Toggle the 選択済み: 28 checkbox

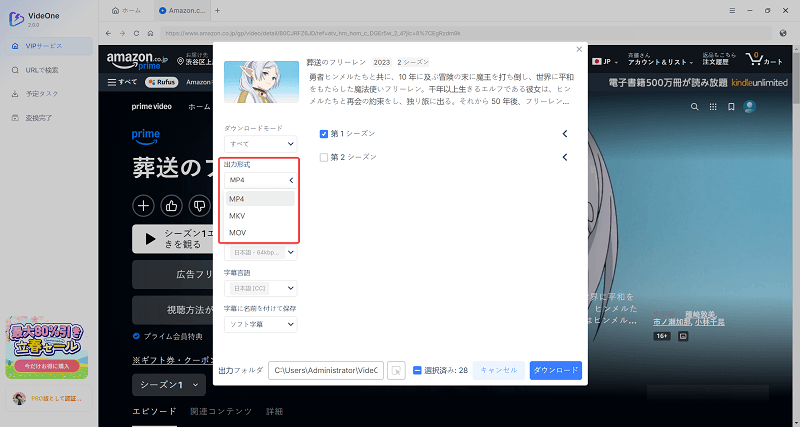point(417,370)
